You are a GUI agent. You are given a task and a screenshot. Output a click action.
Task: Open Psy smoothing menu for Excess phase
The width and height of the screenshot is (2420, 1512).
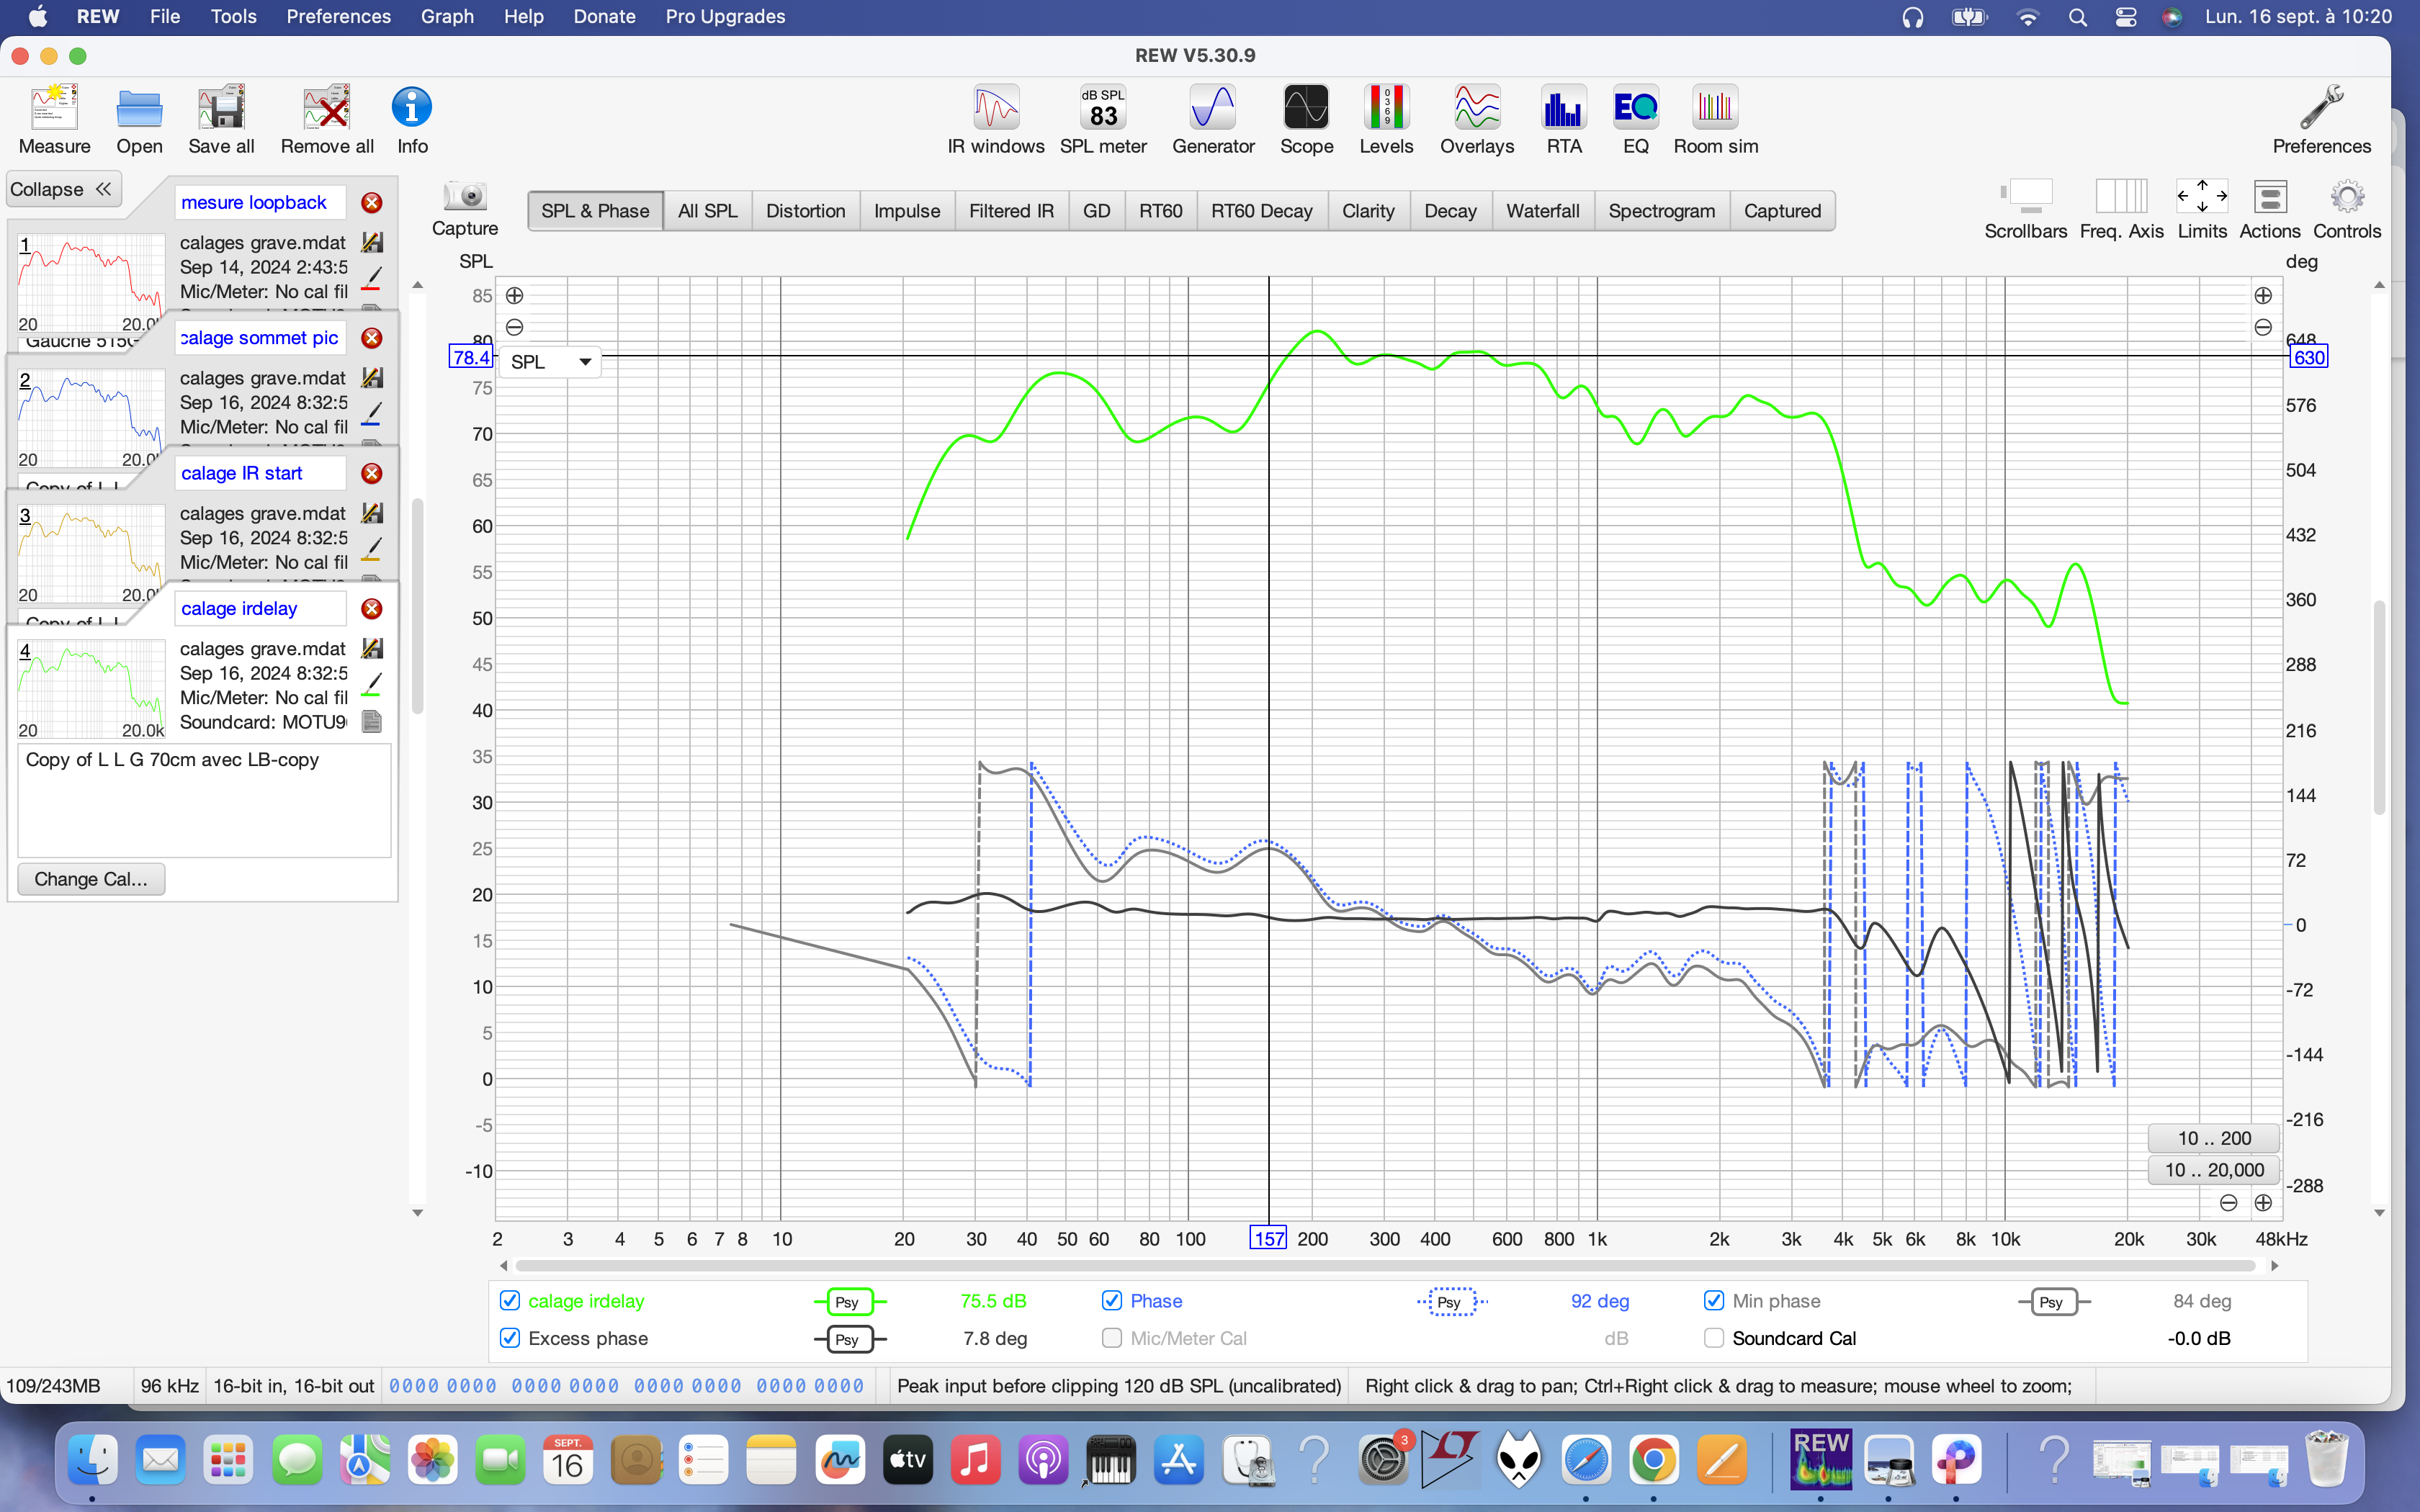[849, 1339]
